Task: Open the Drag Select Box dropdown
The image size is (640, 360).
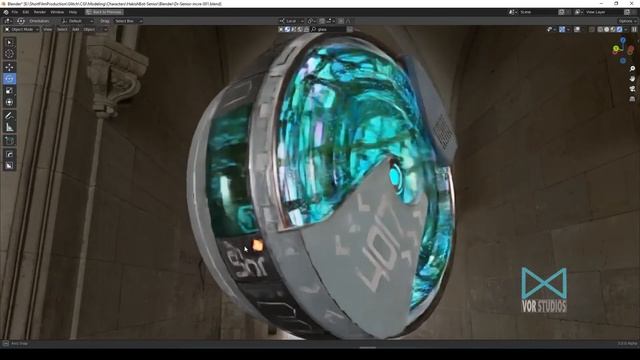Action: point(128,21)
